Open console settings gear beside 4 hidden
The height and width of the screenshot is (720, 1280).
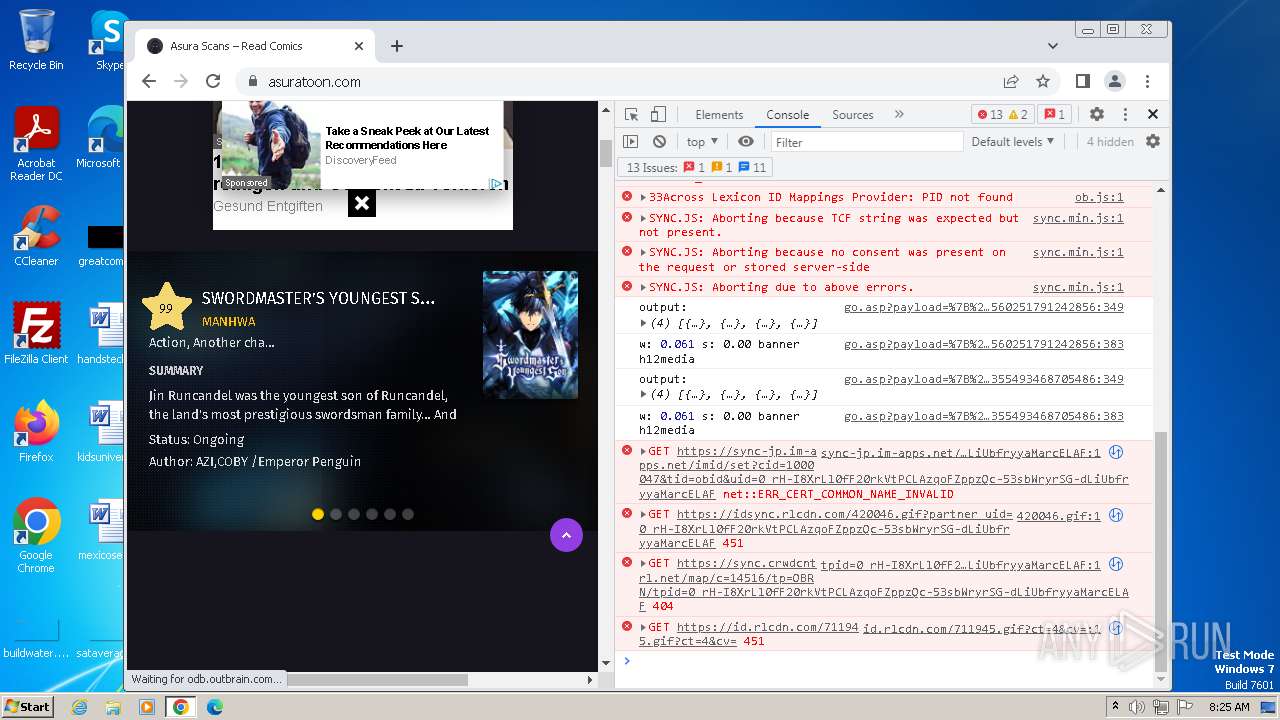click(1153, 142)
